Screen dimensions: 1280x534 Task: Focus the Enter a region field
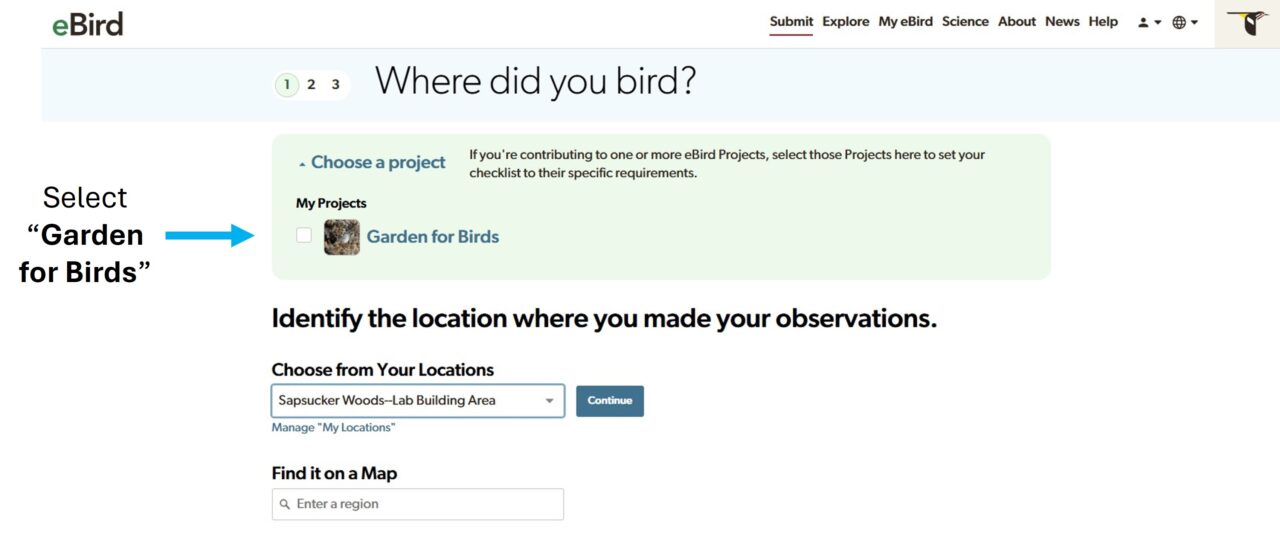click(x=418, y=504)
